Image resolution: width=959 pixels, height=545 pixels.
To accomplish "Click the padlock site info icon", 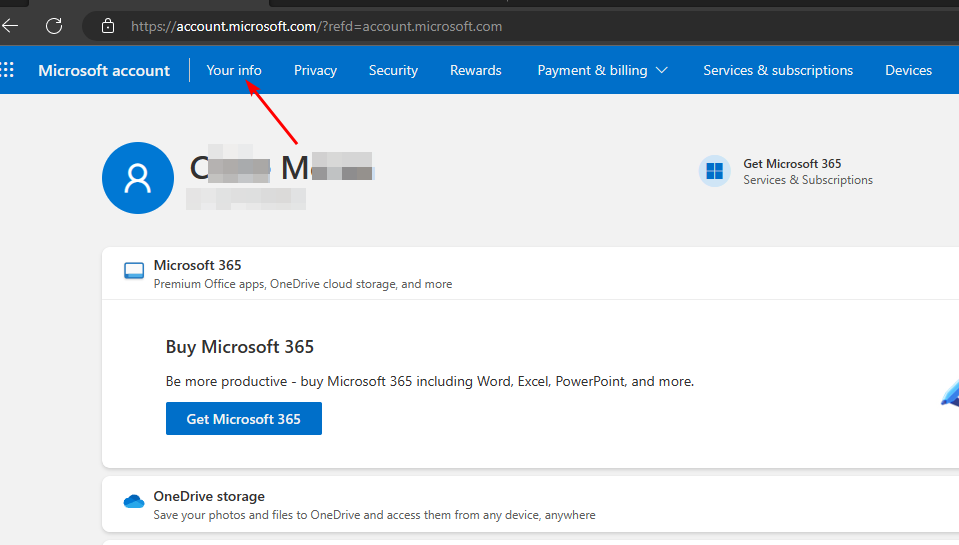I will click(x=108, y=26).
